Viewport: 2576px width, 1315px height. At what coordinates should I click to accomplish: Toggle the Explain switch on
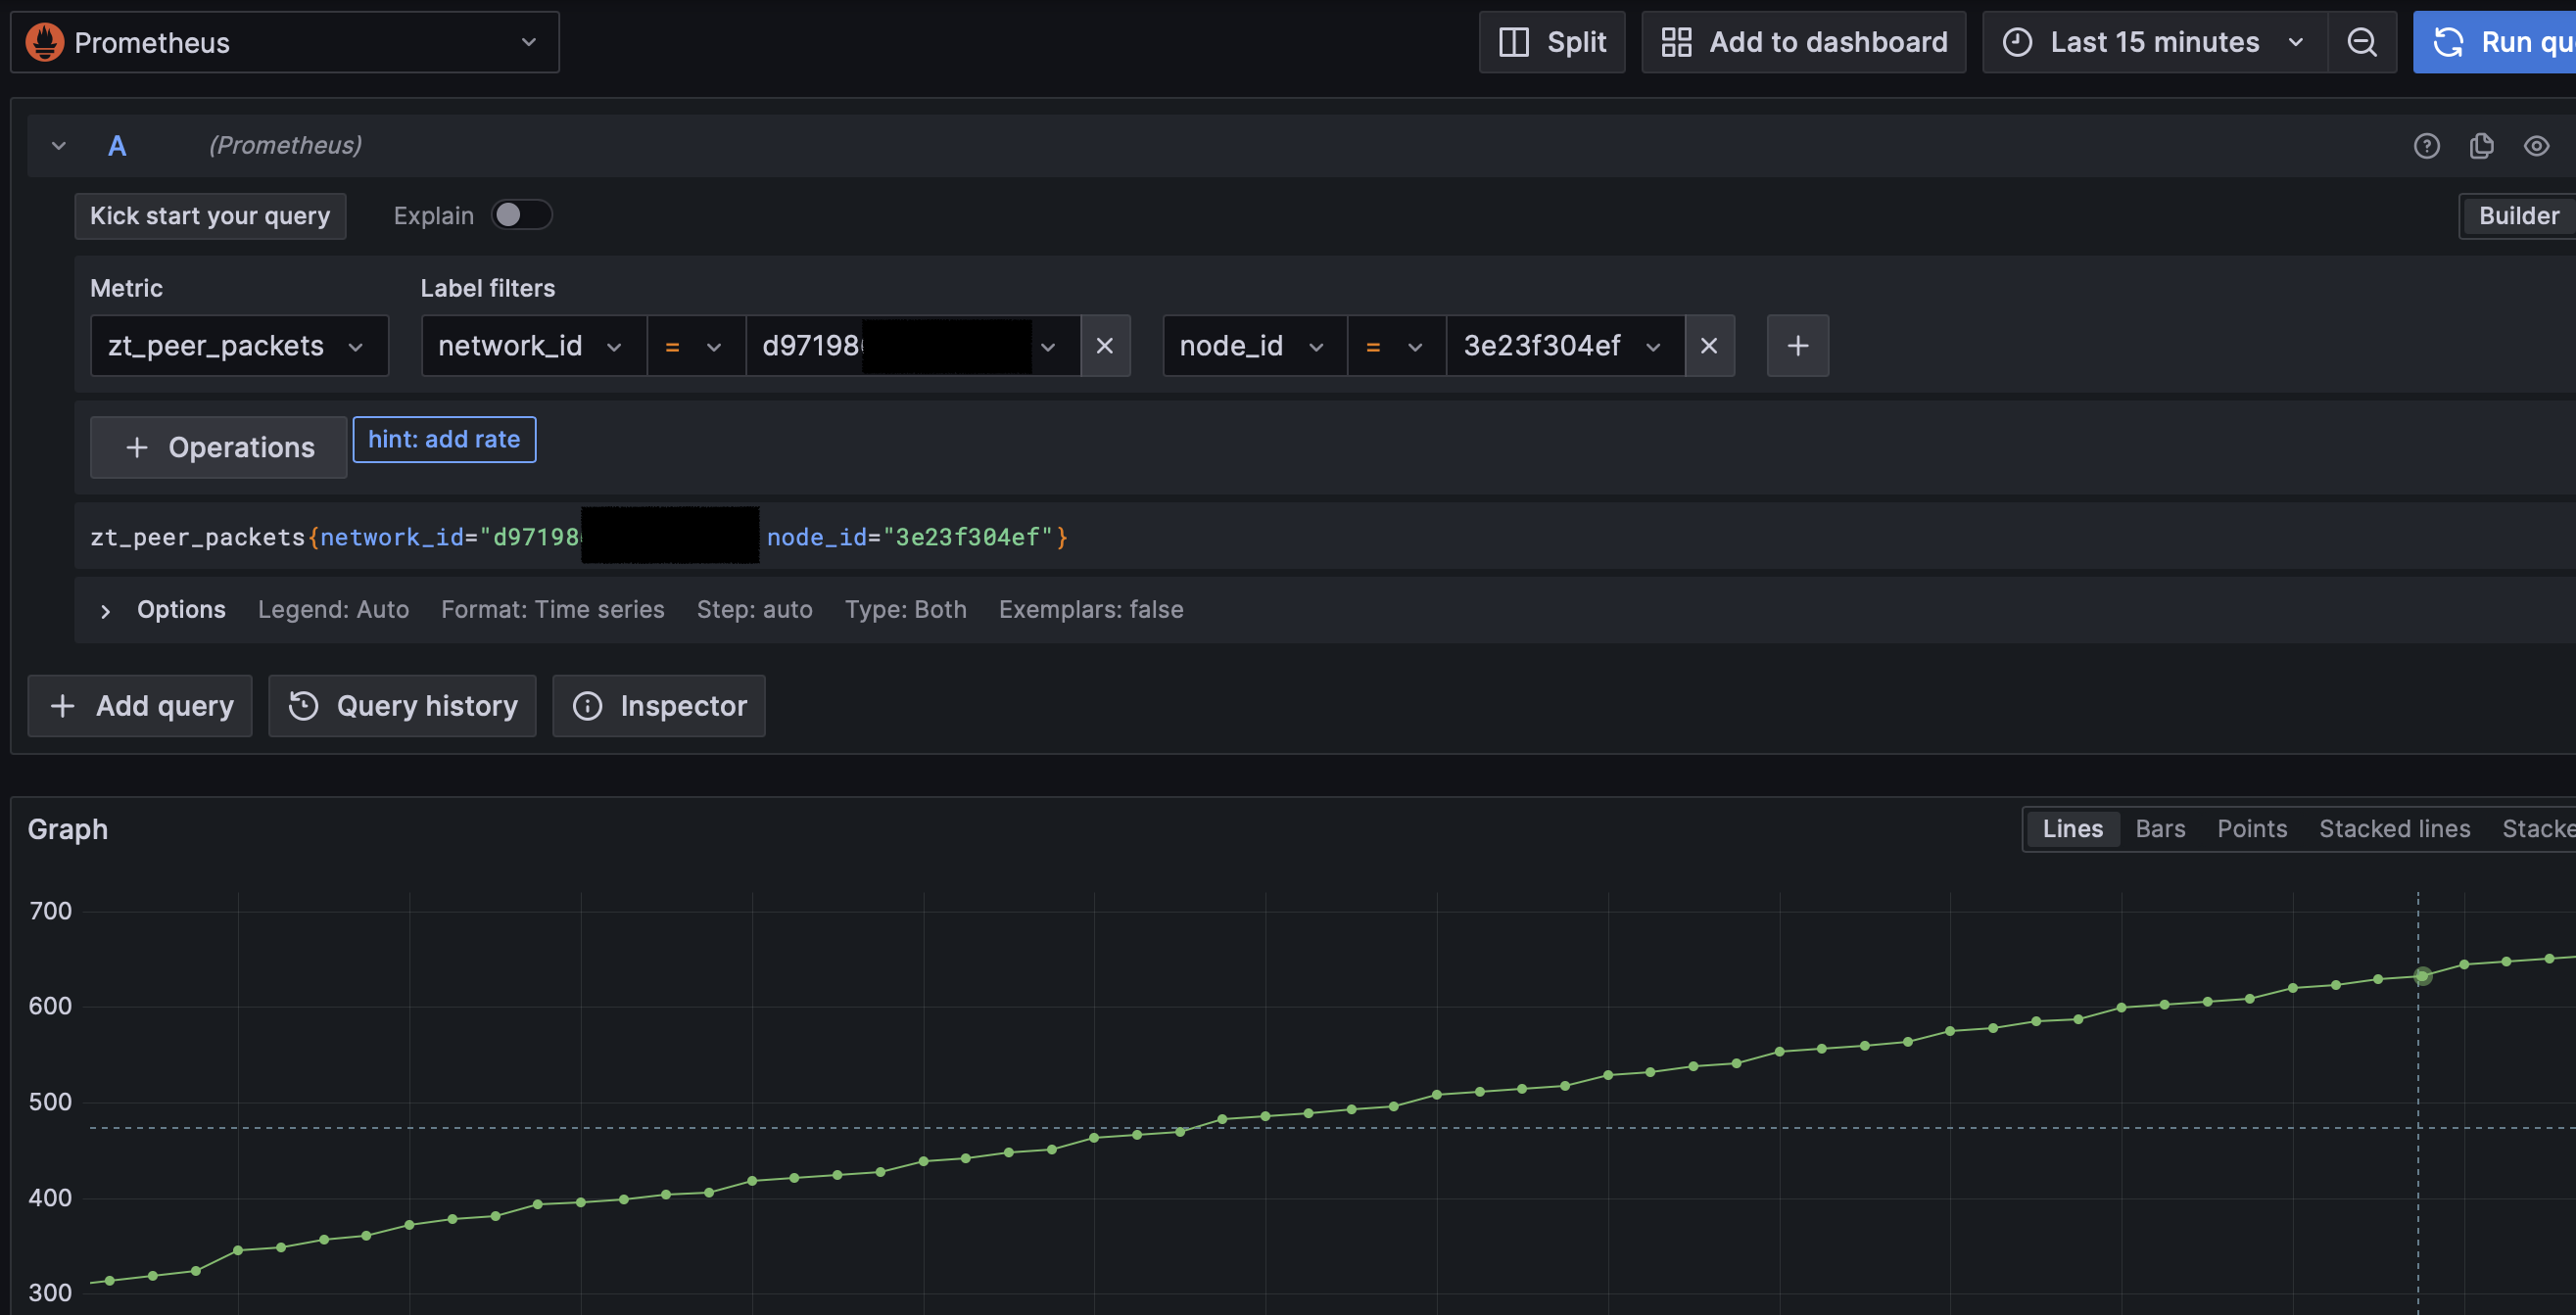coord(521,215)
